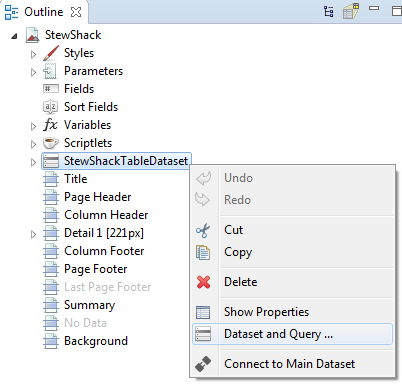Click the Detail 1 band icon
Screen dimensions: 402x385
[51, 233]
